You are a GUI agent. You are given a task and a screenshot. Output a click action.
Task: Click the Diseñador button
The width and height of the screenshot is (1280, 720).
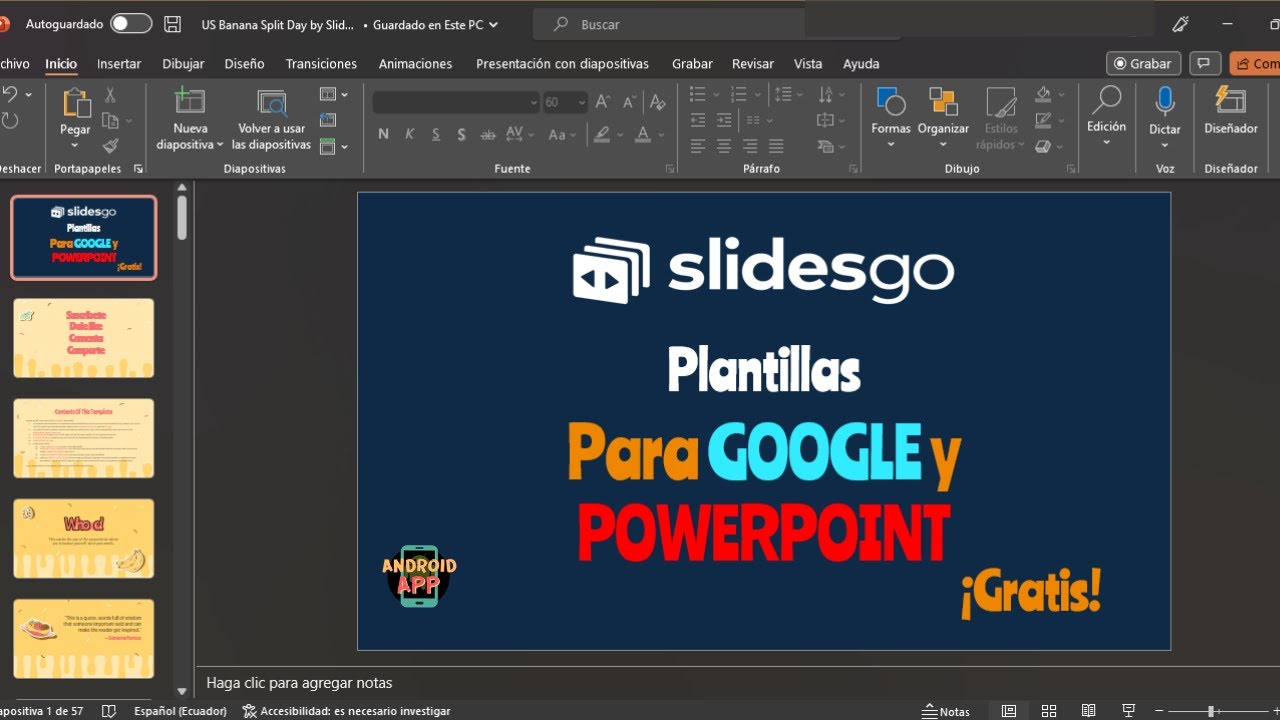(1231, 110)
